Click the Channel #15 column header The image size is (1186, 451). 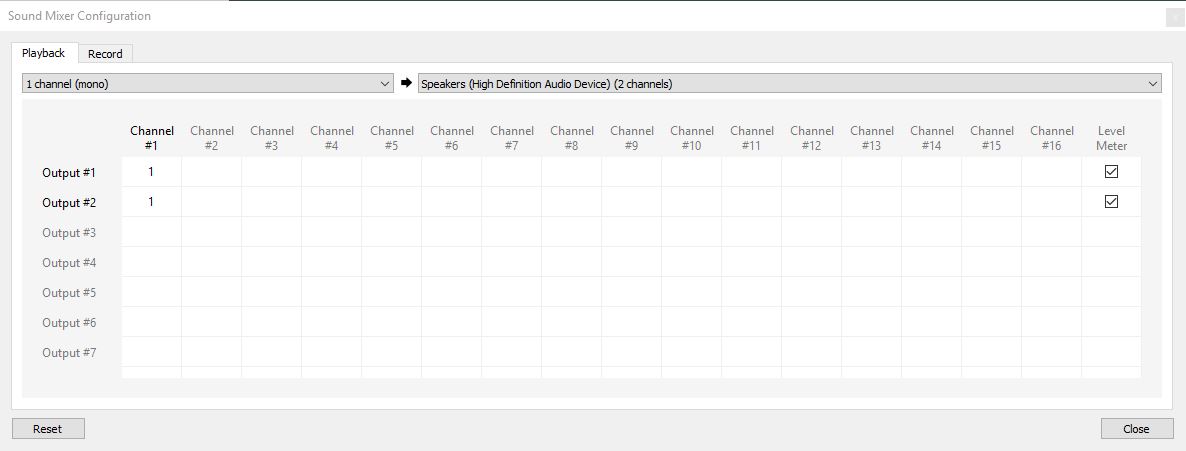992,138
